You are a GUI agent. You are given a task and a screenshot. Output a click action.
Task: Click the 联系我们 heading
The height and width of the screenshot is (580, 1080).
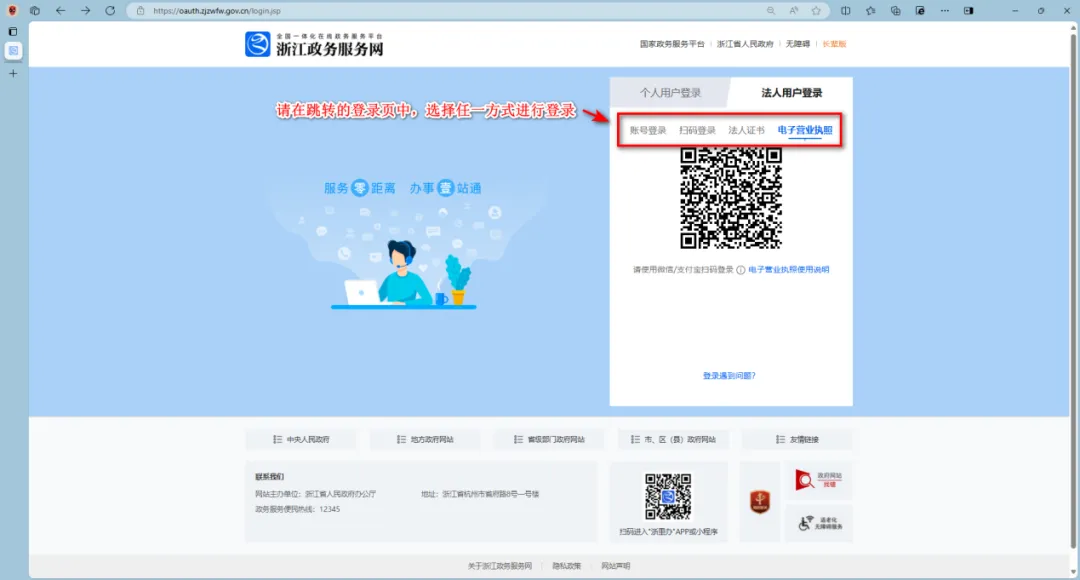[269, 477]
